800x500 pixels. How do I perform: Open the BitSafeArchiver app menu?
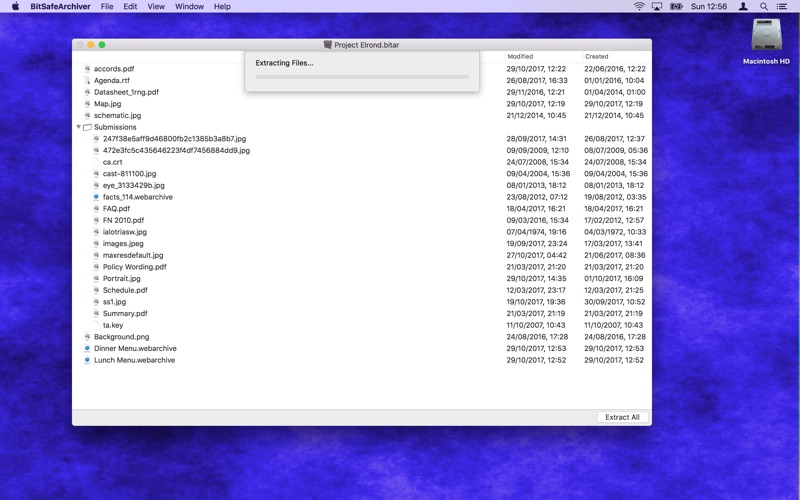click(x=60, y=6)
